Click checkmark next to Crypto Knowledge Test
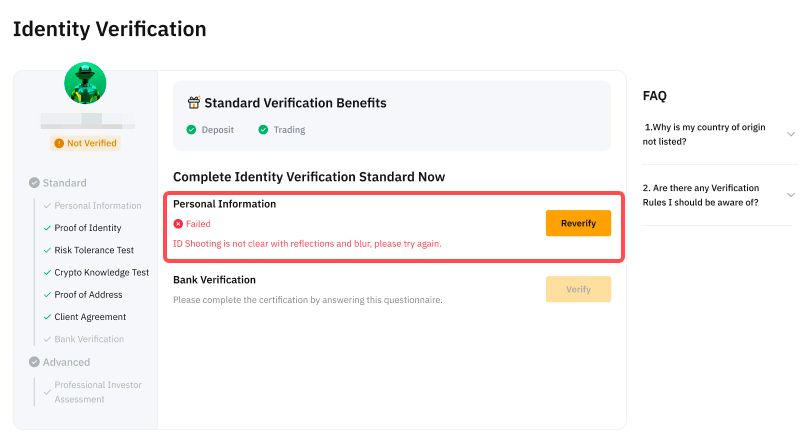Image resolution: width=808 pixels, height=444 pixels. (46, 272)
